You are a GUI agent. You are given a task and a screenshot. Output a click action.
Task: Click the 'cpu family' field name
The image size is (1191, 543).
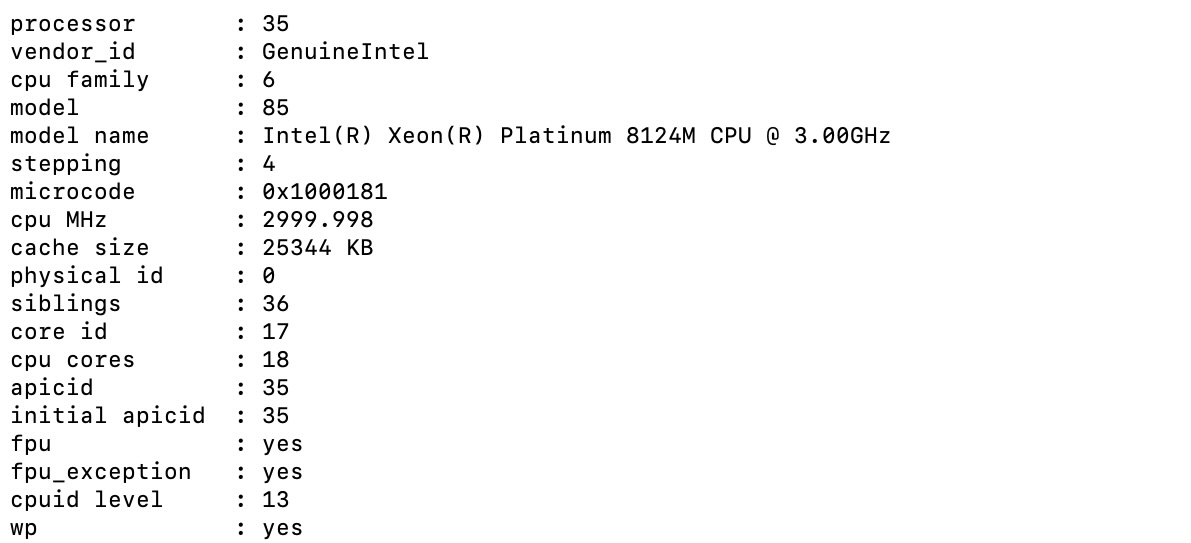click(x=80, y=79)
